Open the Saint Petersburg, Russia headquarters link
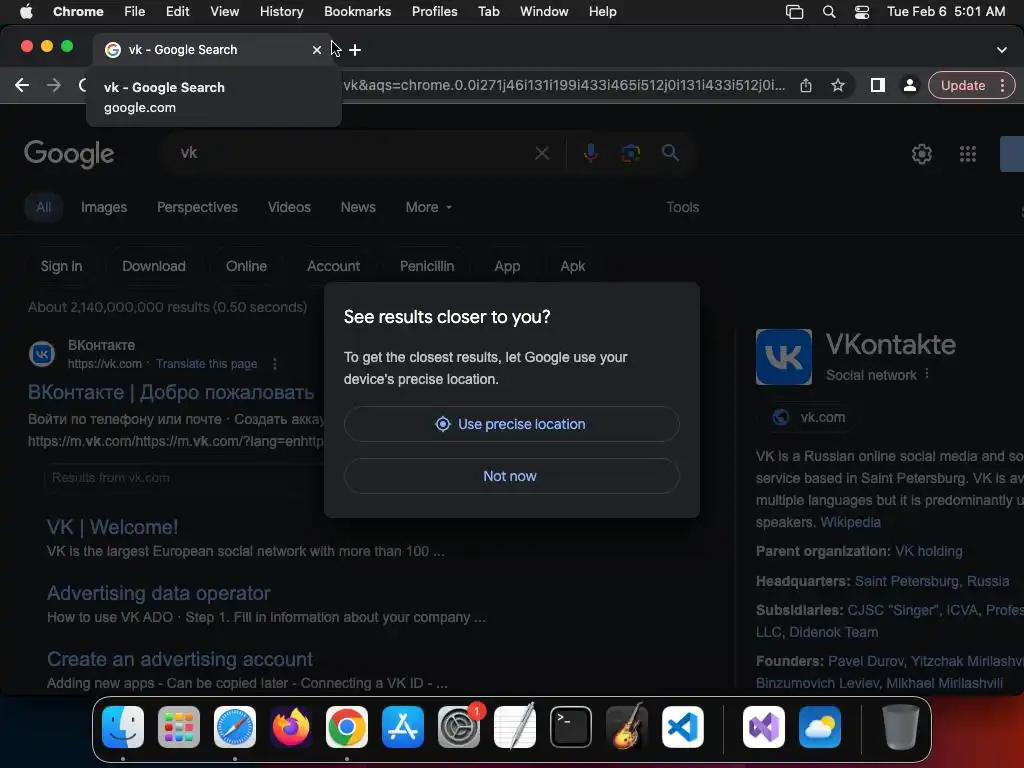 [932, 581]
